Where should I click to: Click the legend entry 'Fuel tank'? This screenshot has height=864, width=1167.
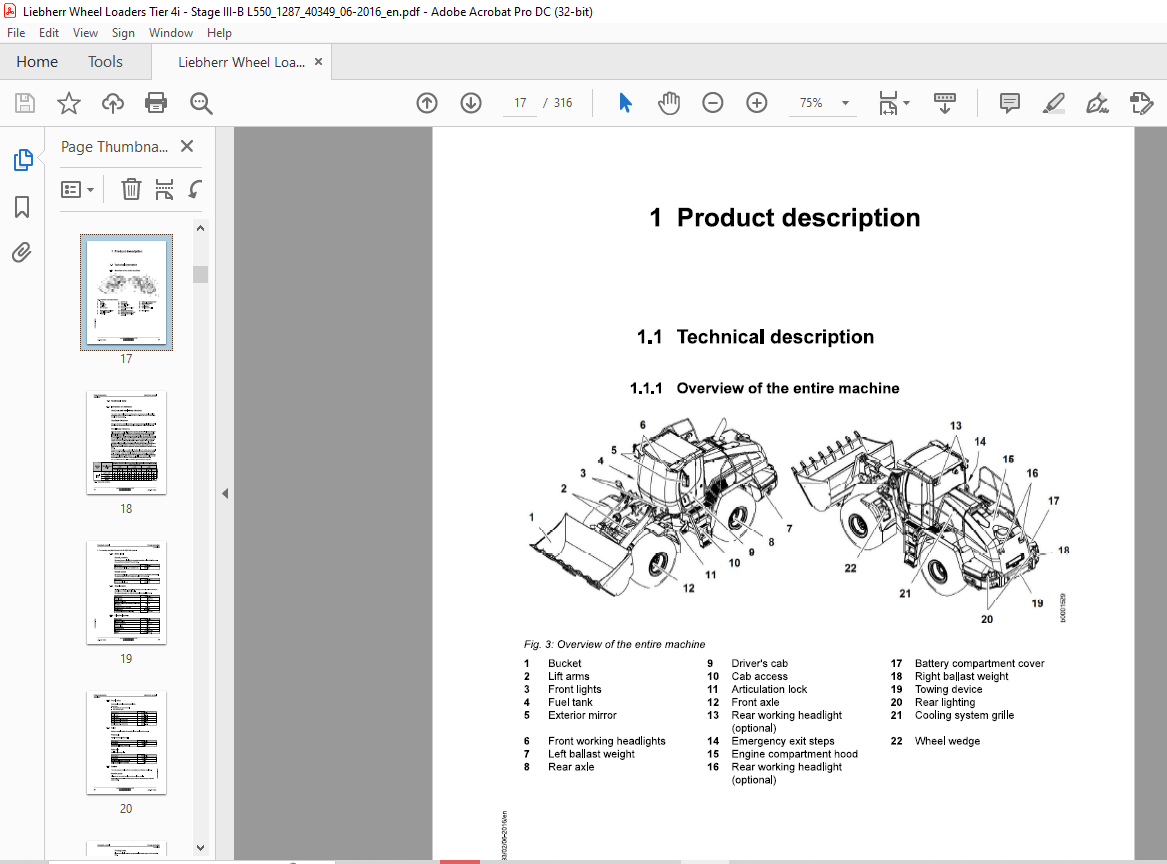coord(570,702)
